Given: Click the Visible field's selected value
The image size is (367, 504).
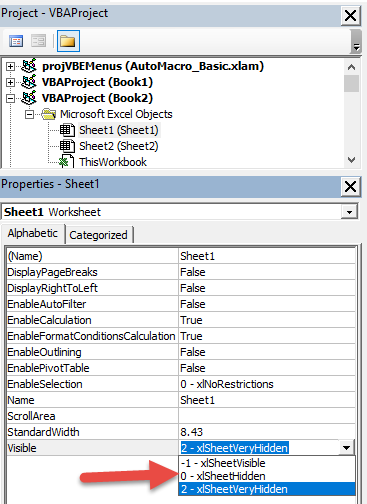Looking at the screenshot, I should click(x=234, y=448).
